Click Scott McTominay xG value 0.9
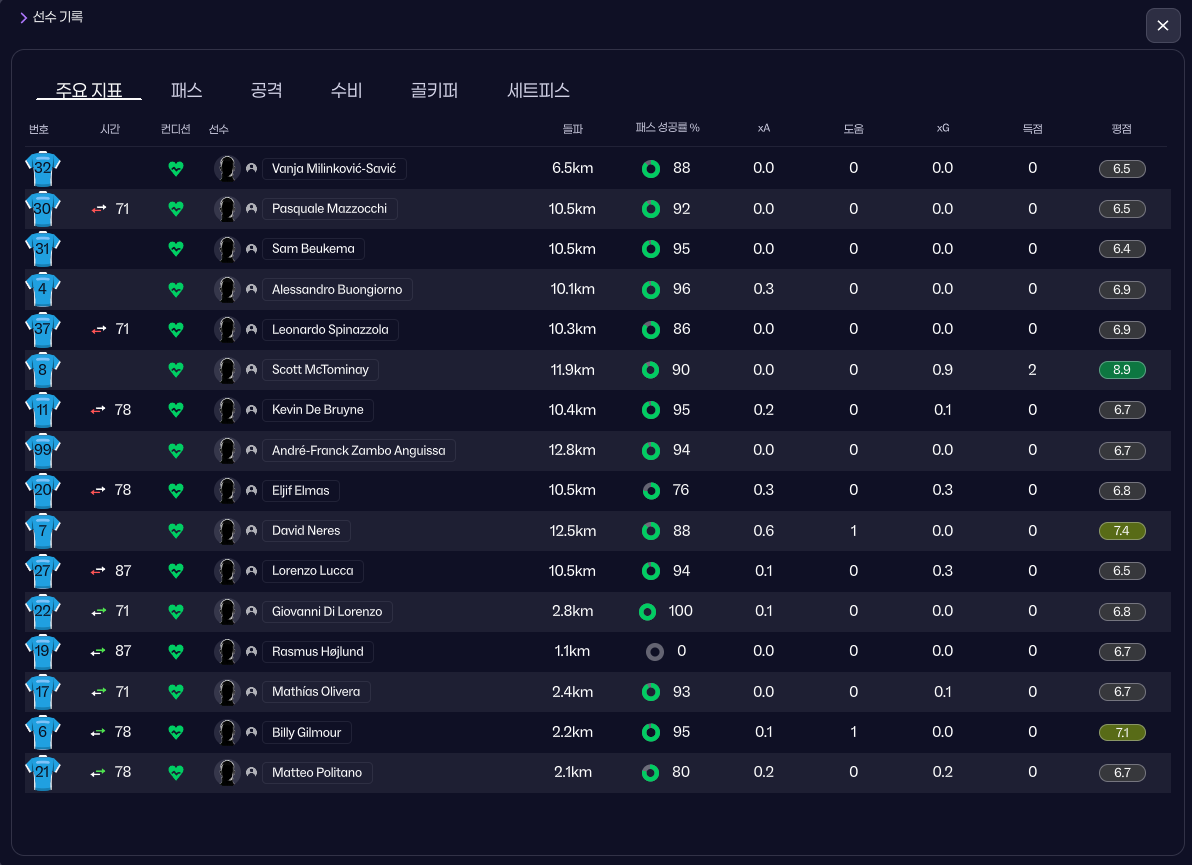 943,369
